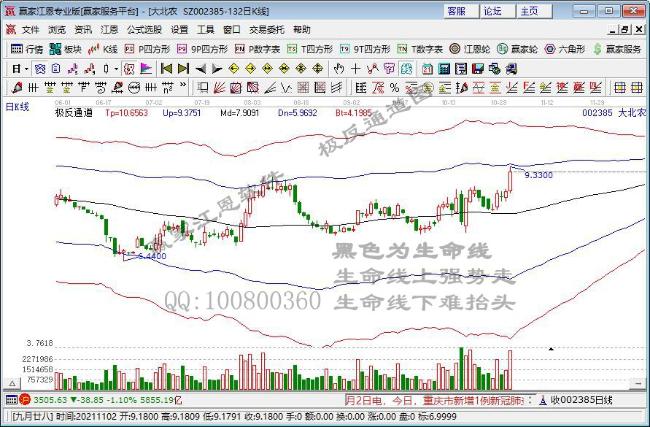650x427 pixels.
Task: Switch to the K线 chart toolbar button
Action: point(103,49)
